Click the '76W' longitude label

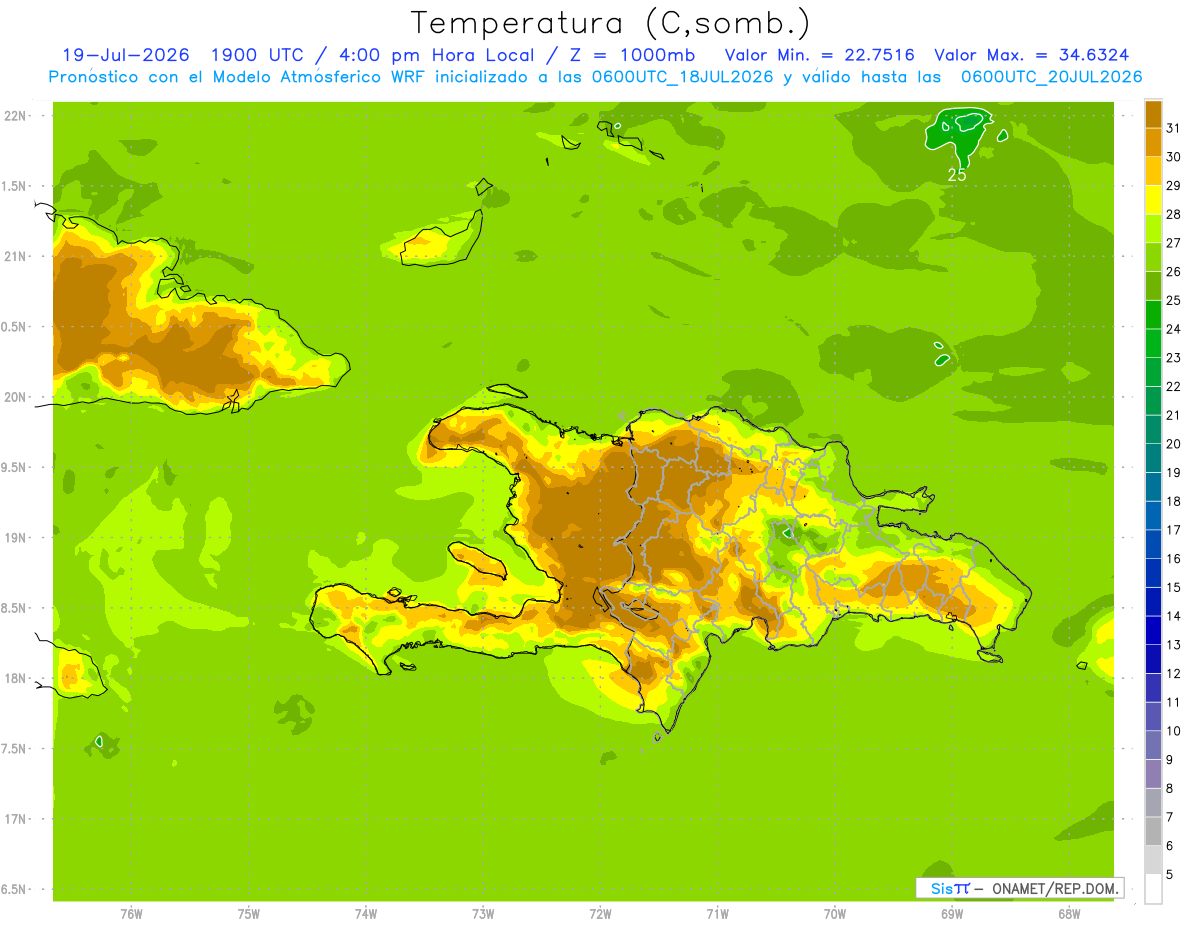click(x=131, y=914)
